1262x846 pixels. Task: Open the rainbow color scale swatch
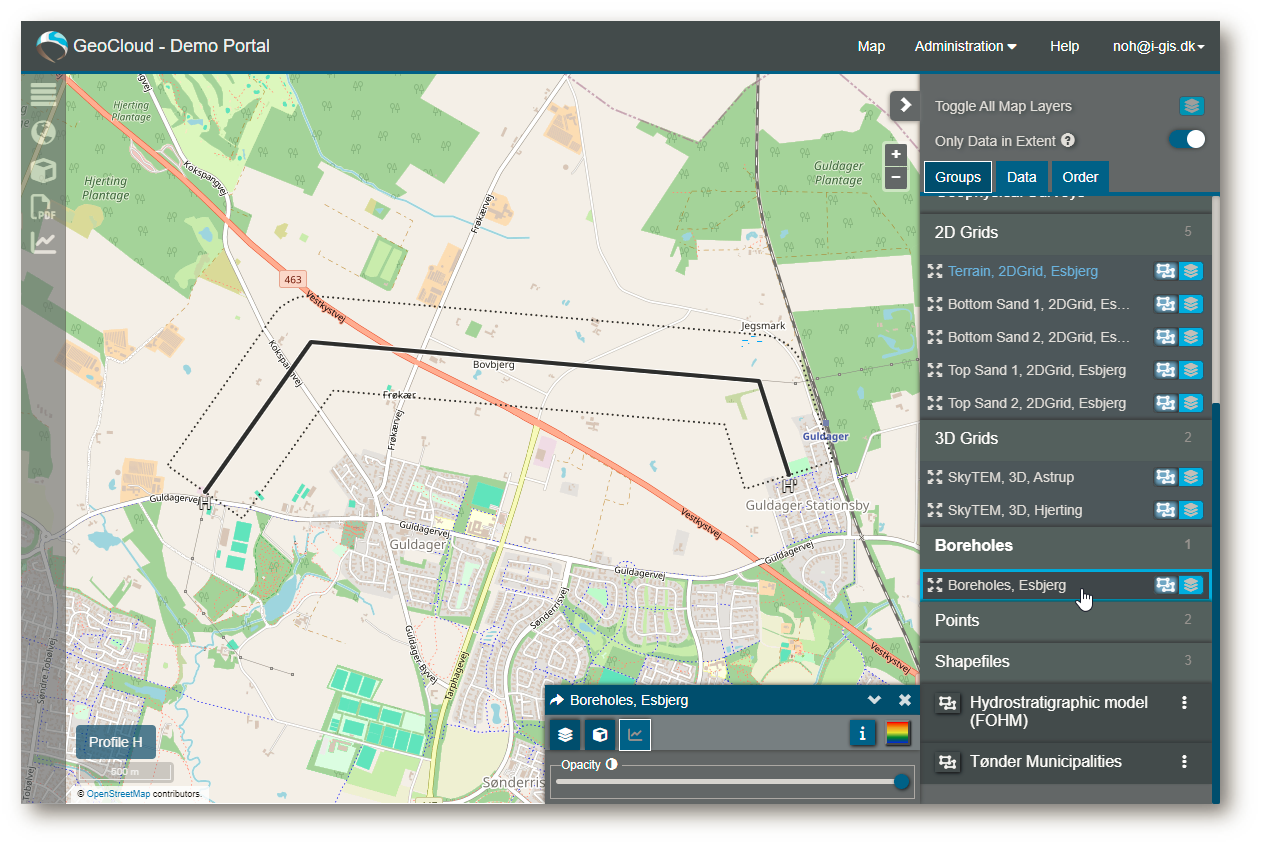coord(898,734)
